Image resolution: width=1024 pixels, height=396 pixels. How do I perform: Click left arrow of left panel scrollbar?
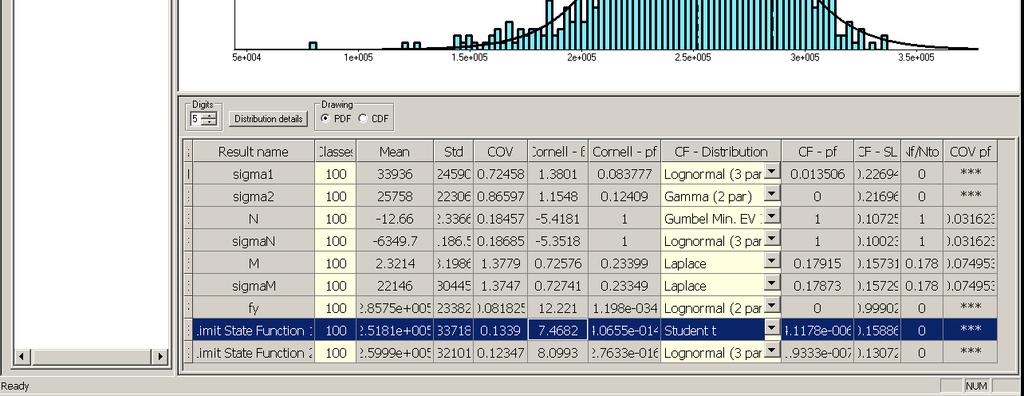(x=22, y=357)
